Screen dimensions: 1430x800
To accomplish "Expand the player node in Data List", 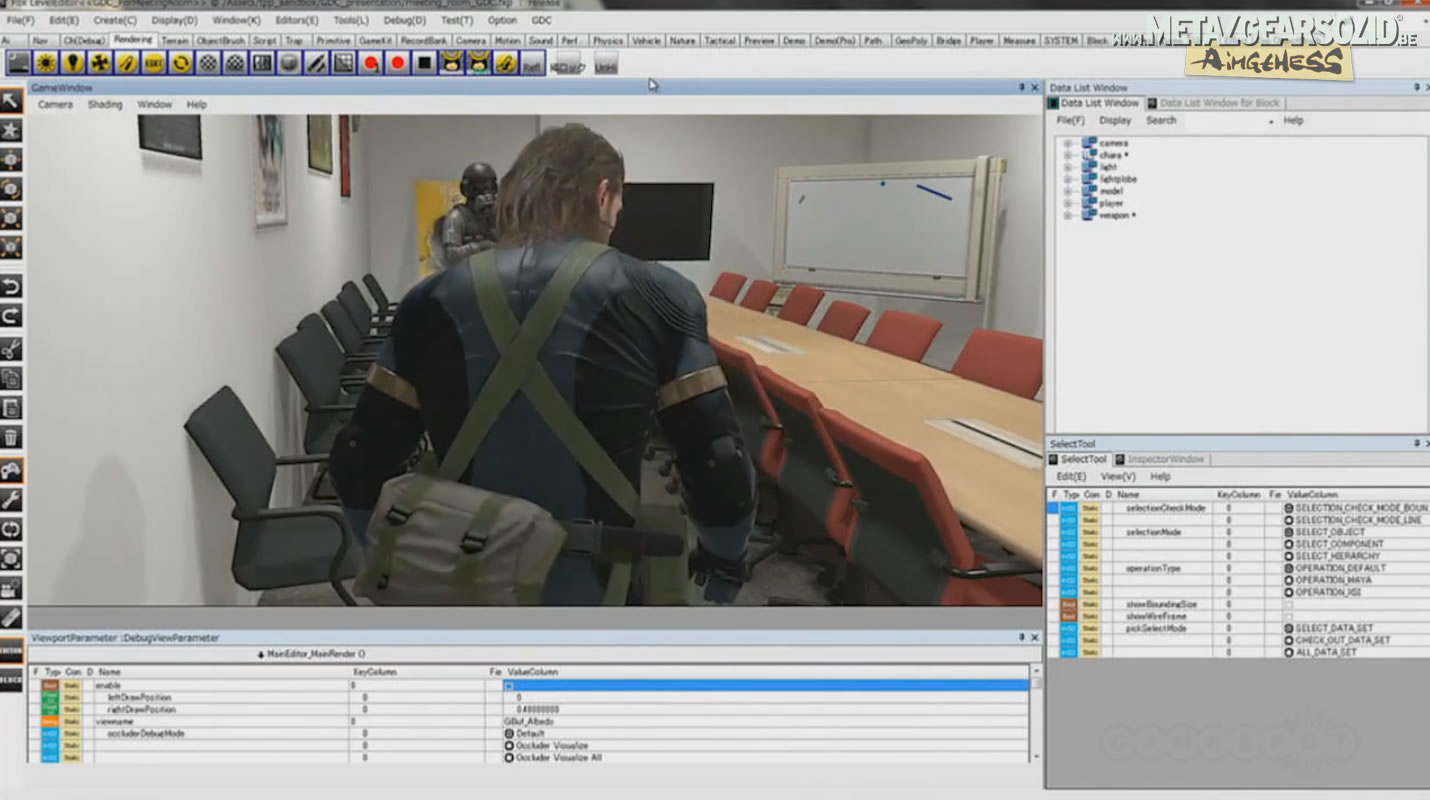I will pyautogui.click(x=1067, y=203).
